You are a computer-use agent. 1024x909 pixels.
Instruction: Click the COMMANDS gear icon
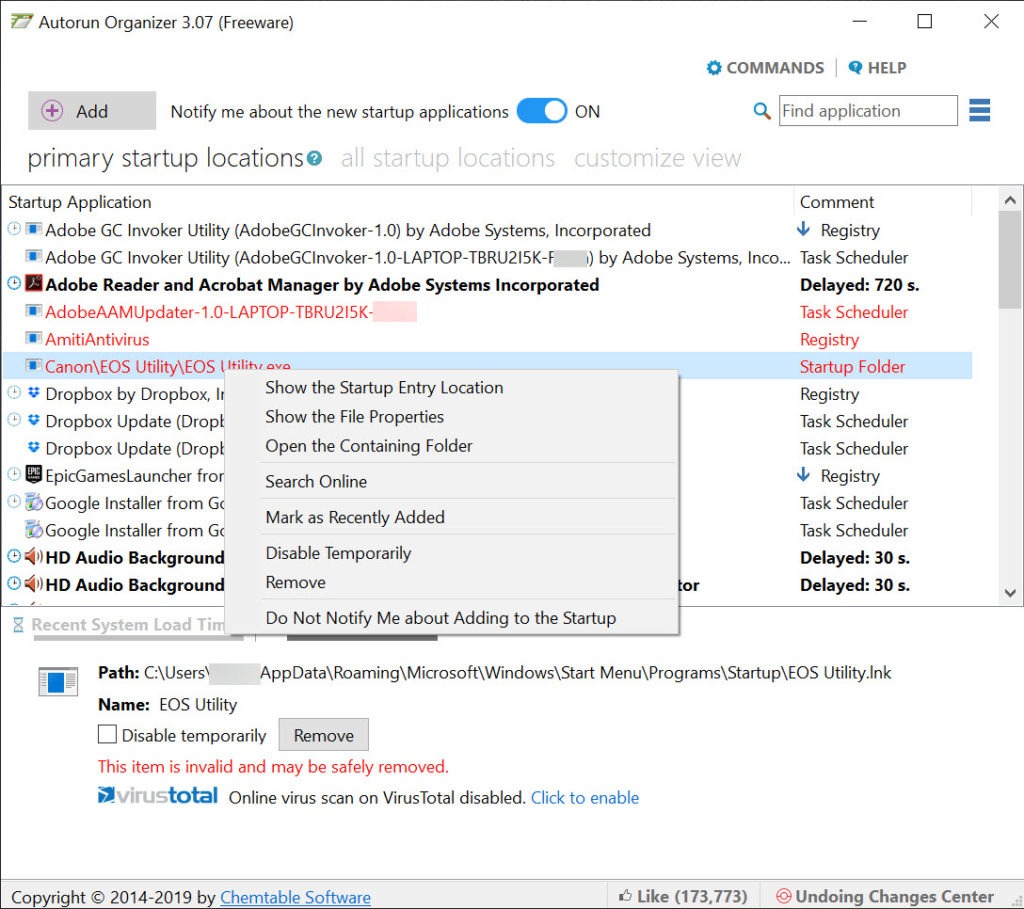714,68
